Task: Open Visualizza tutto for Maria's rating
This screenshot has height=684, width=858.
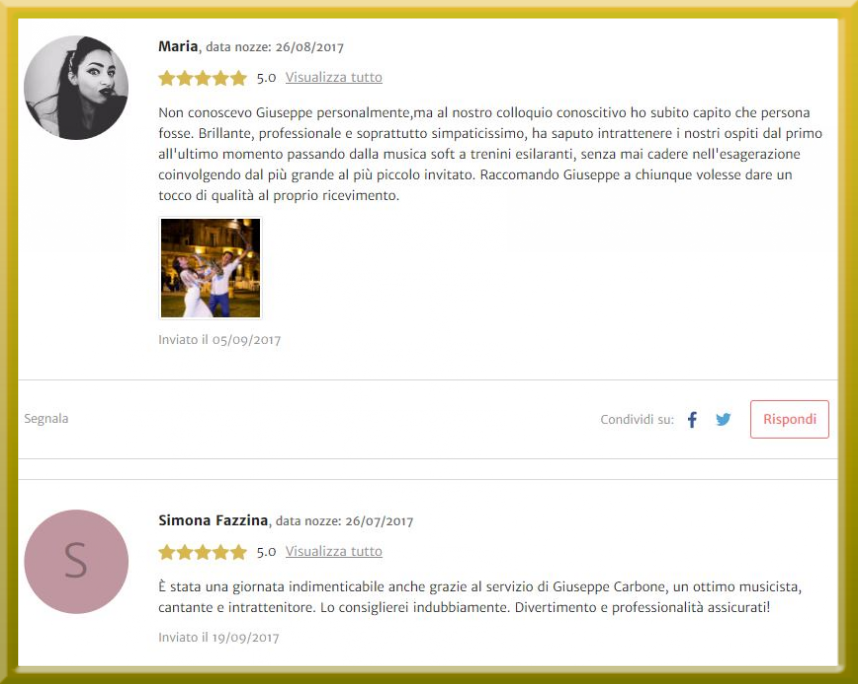Action: (x=334, y=77)
